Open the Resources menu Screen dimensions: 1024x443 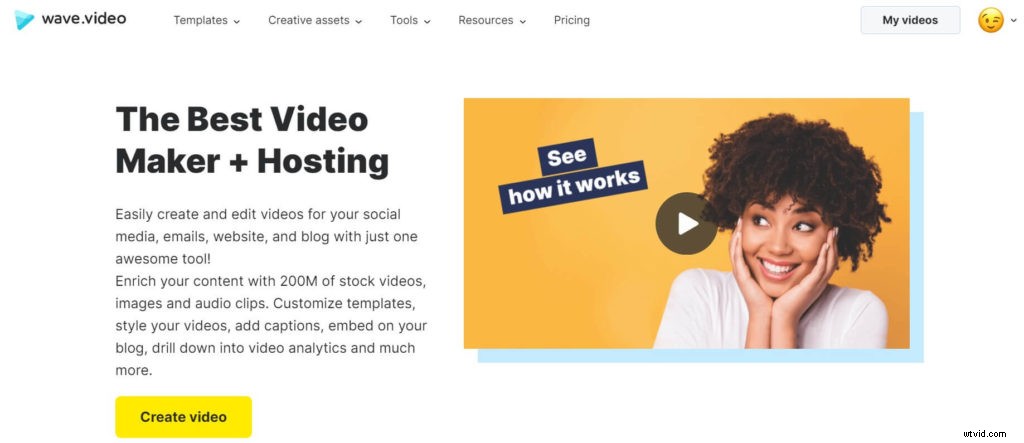coord(492,20)
